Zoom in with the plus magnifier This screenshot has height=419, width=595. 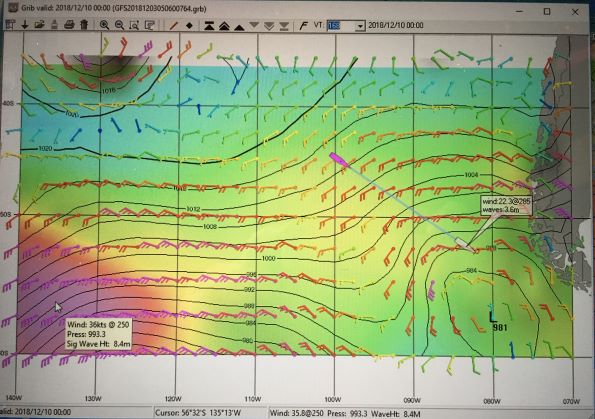pos(104,25)
